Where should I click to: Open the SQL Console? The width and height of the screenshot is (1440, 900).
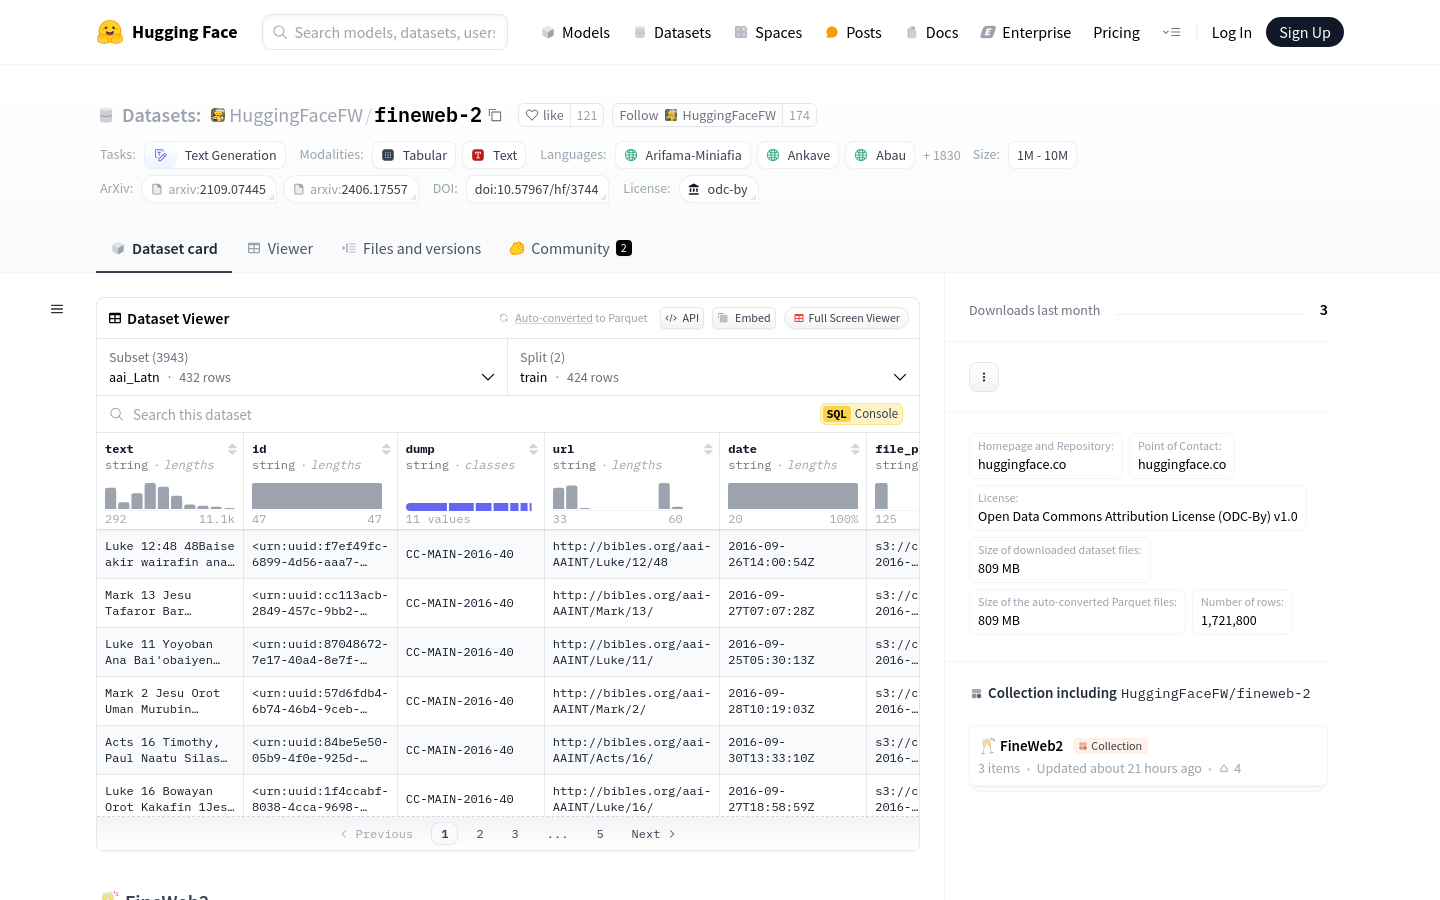[862, 414]
